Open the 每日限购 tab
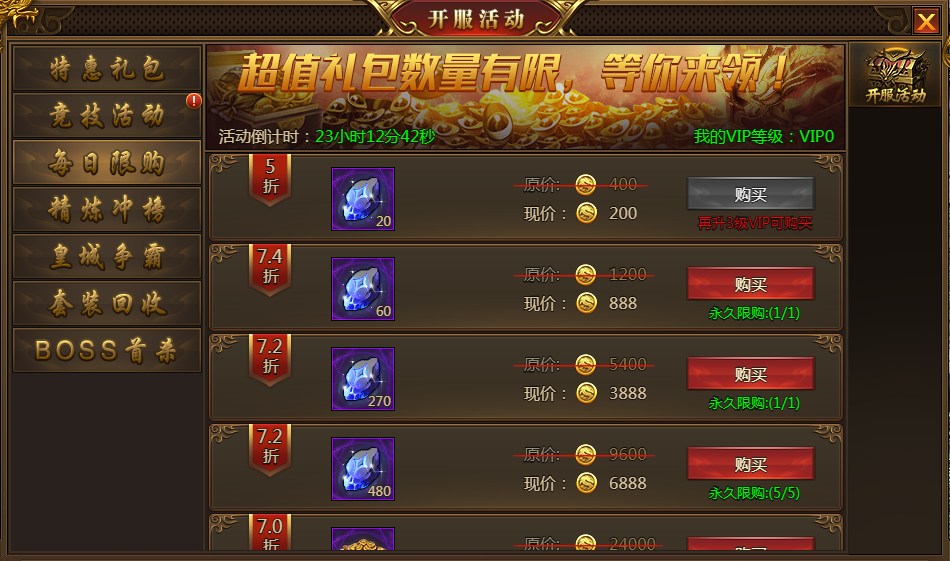 pyautogui.click(x=107, y=162)
